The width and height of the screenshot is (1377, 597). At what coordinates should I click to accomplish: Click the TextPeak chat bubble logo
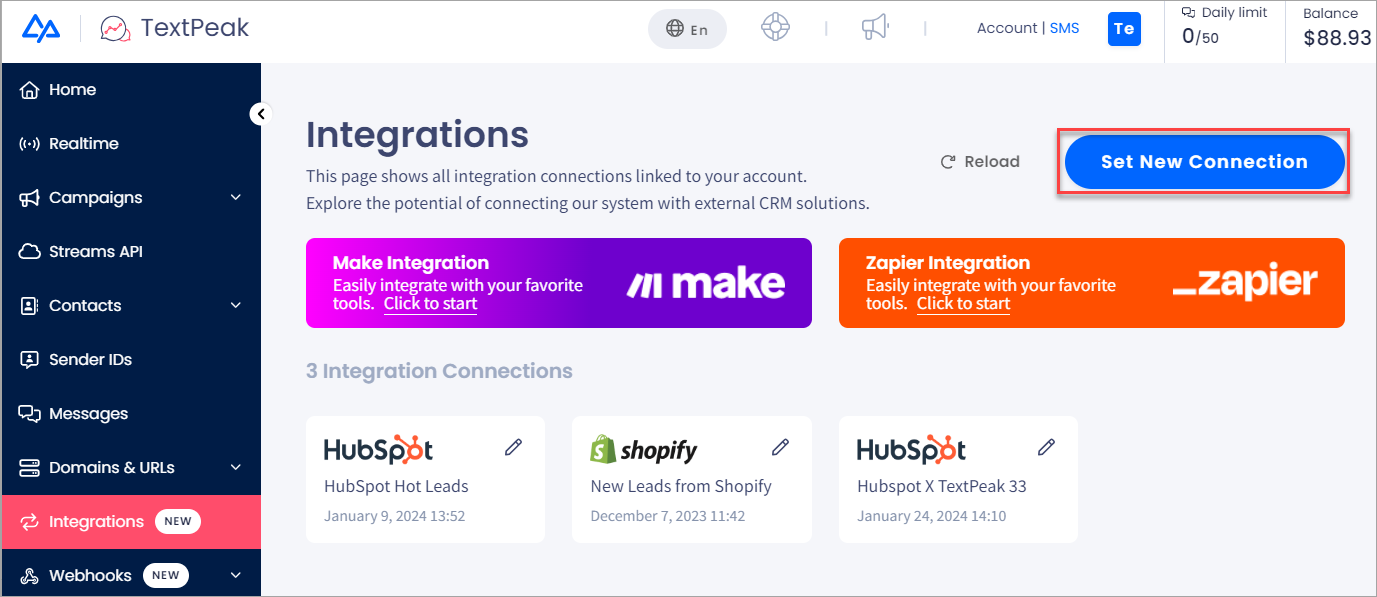coord(115,29)
